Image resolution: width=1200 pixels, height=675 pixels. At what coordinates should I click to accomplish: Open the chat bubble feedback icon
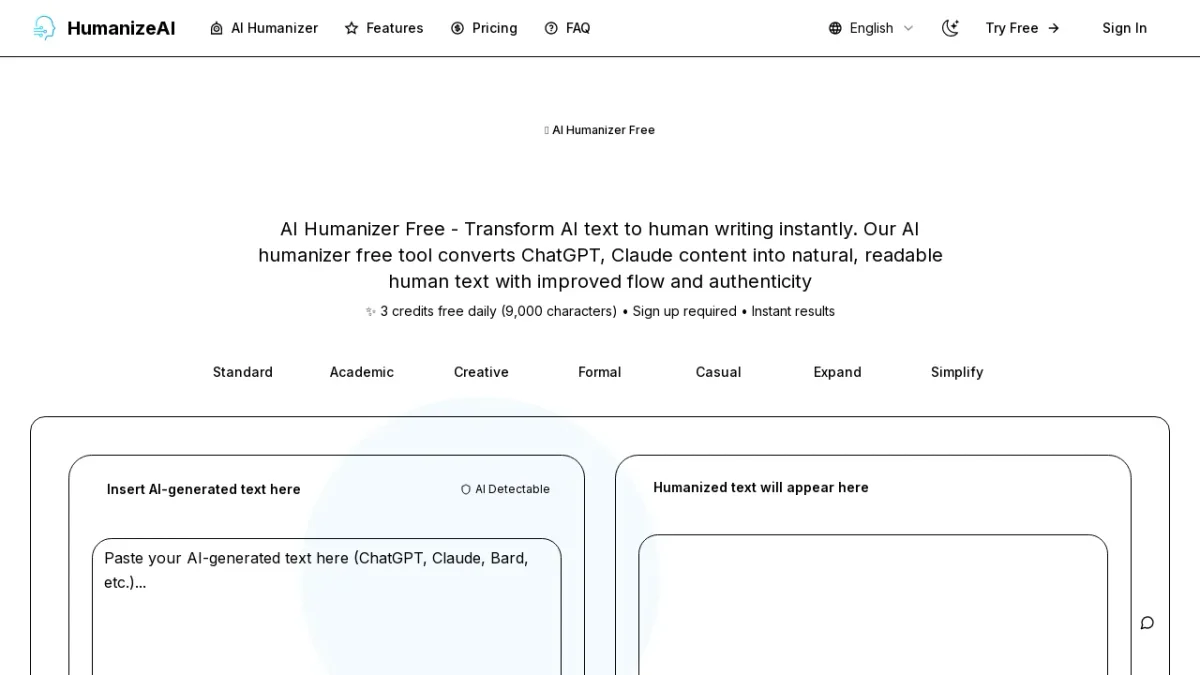(1147, 623)
